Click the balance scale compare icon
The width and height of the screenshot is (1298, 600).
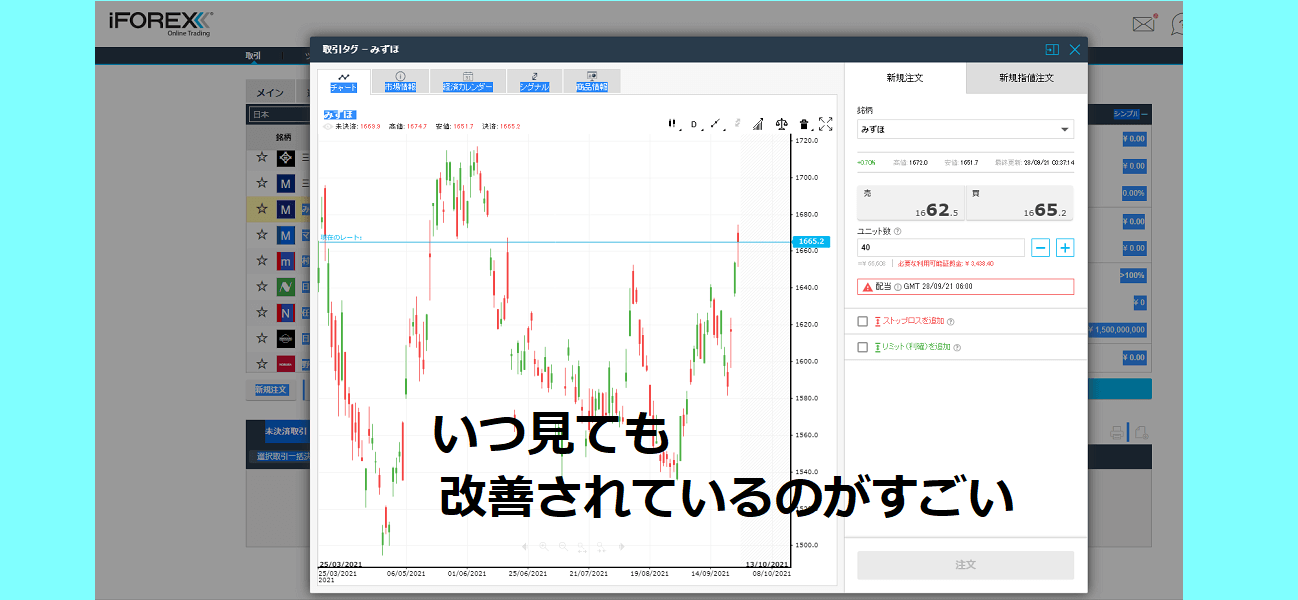(x=782, y=124)
